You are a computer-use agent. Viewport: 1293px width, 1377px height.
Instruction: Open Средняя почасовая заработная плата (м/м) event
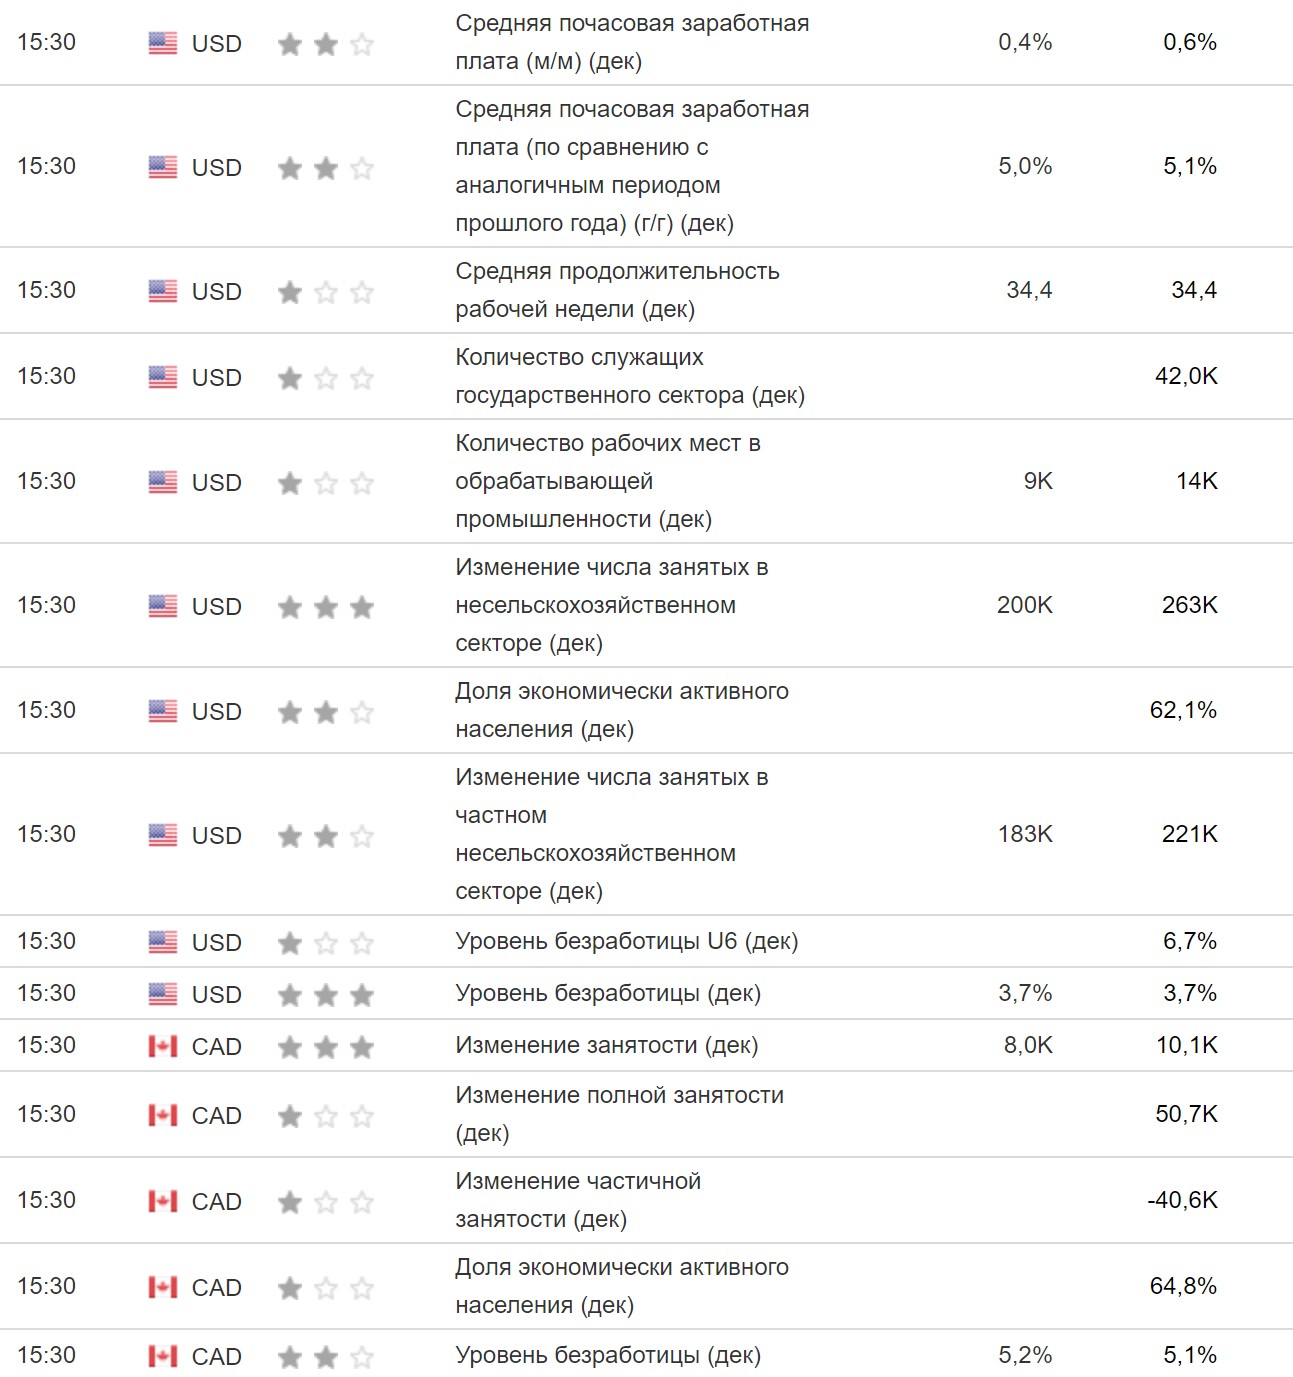(x=631, y=42)
